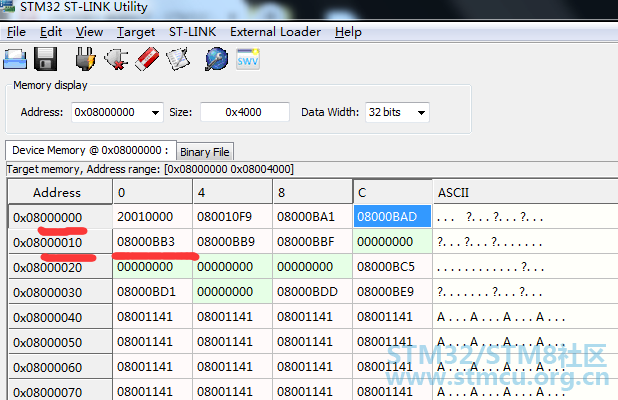
Task: Click the cell containing 08000BE9
Action: [393, 292]
